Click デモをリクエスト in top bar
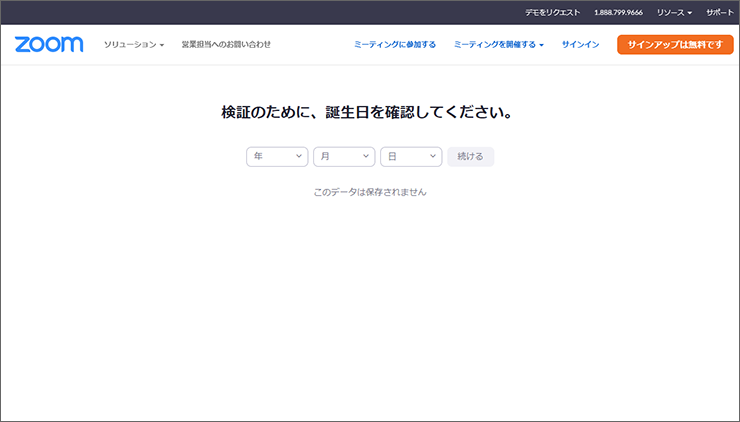The height and width of the screenshot is (422, 740). pos(553,12)
